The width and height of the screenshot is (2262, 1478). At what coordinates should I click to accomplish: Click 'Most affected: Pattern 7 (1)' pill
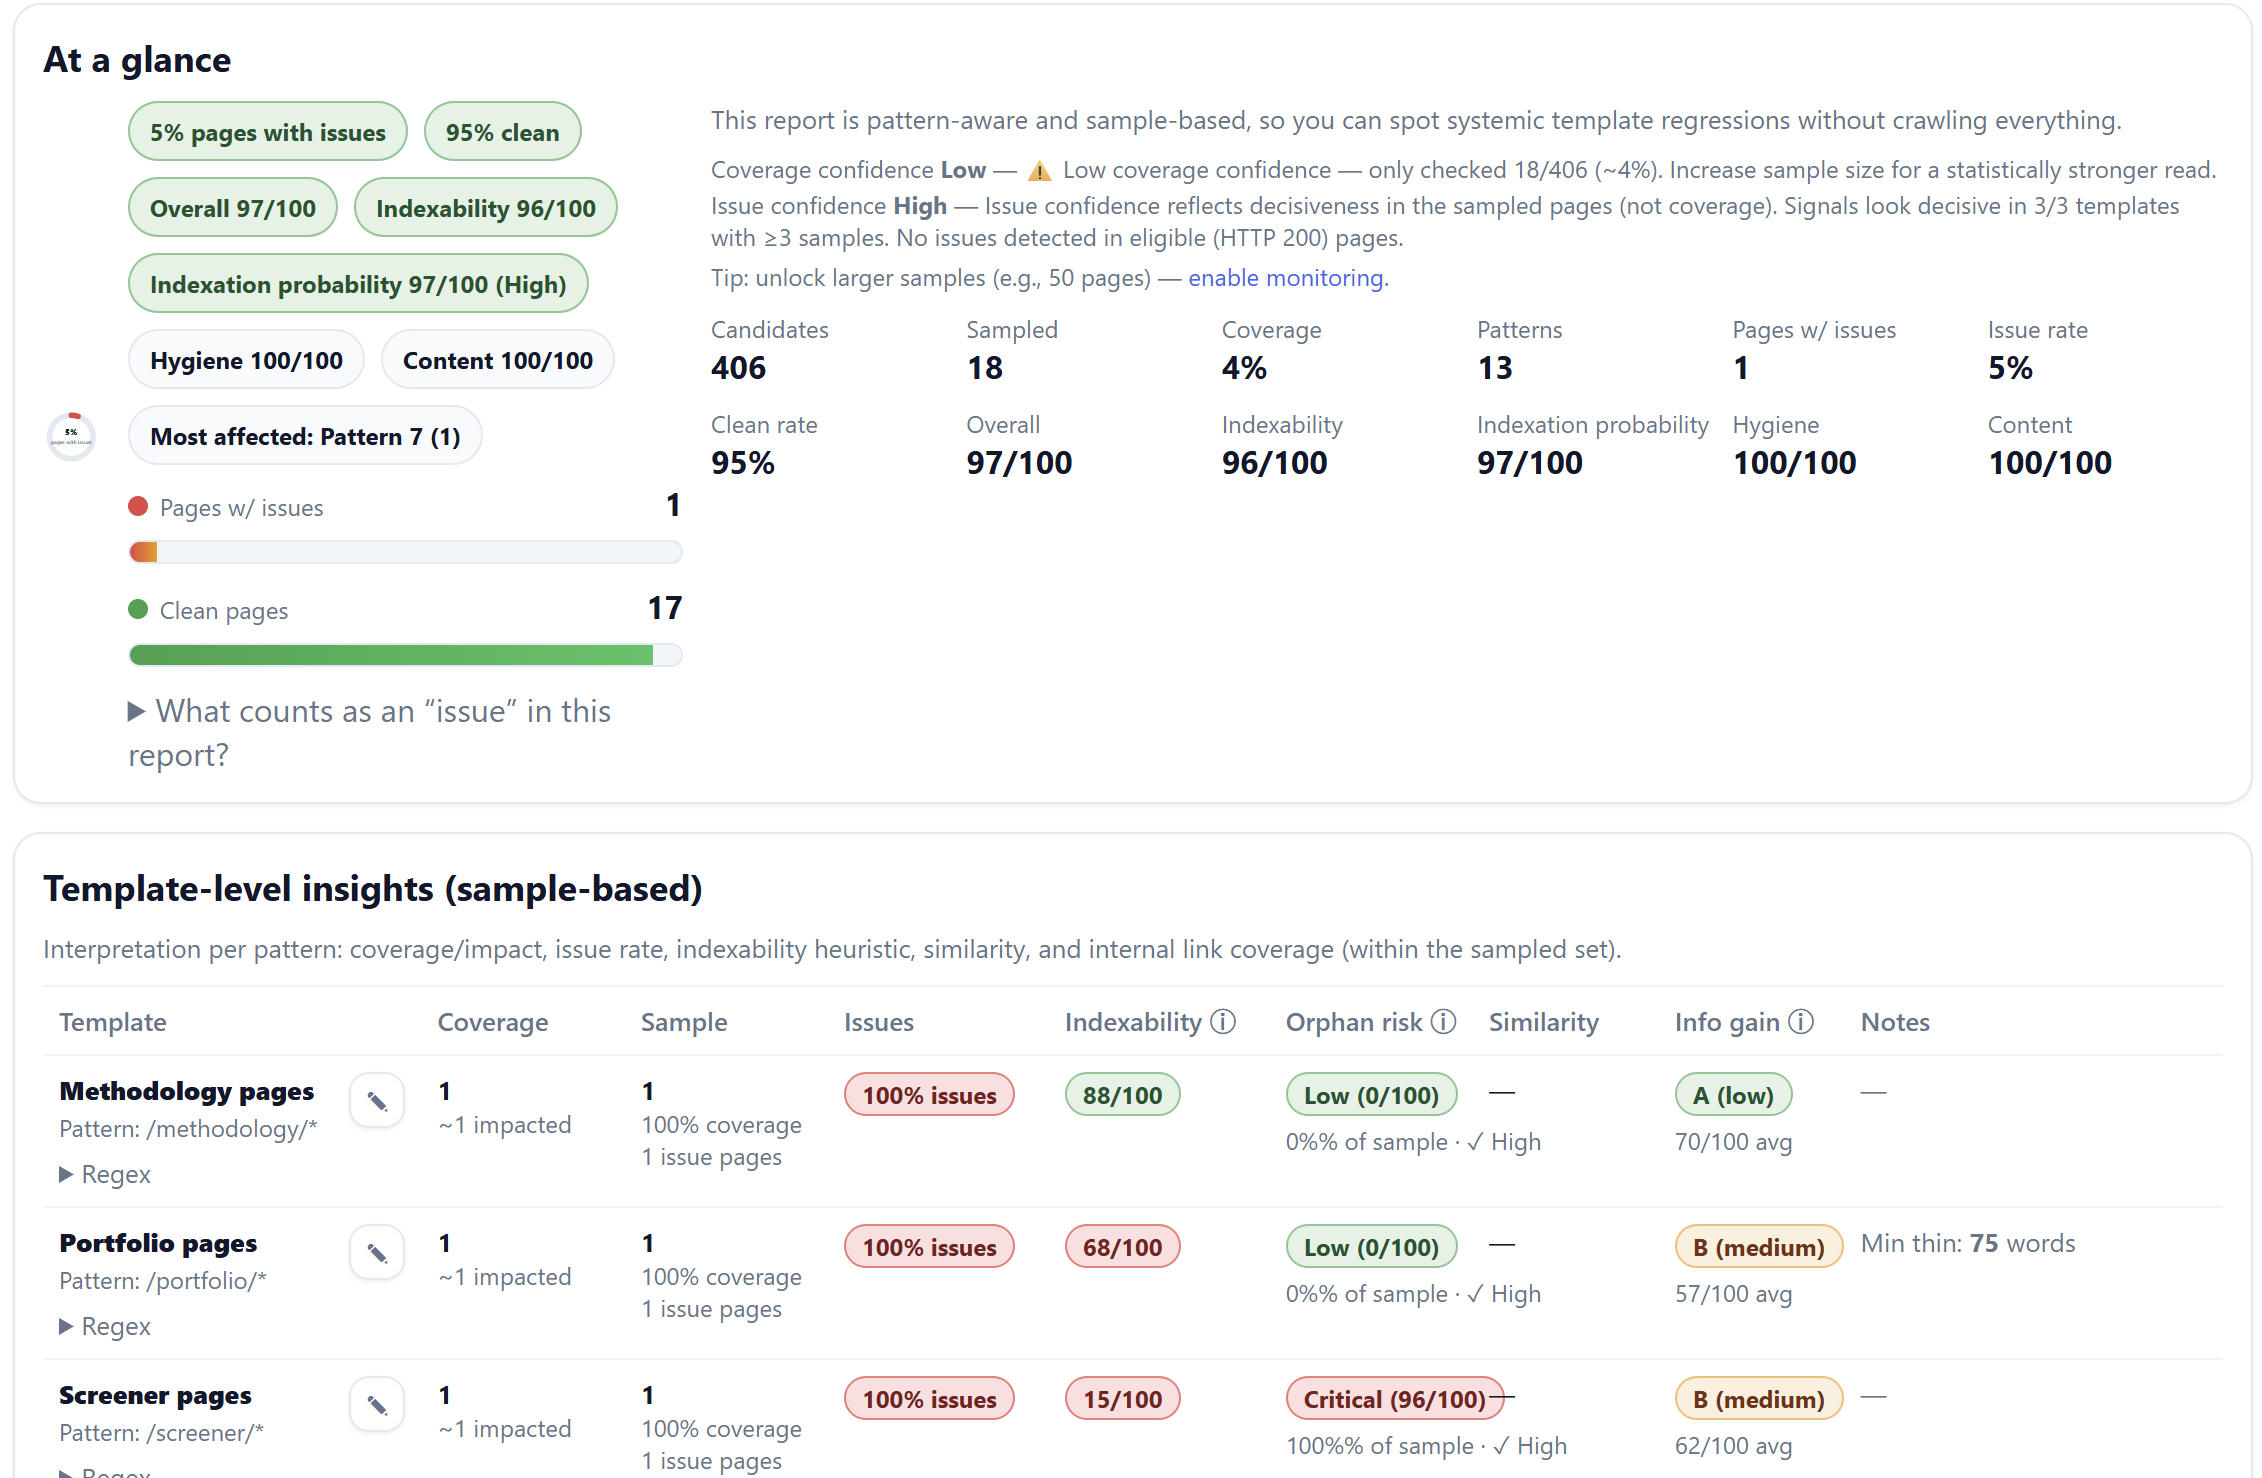[305, 436]
